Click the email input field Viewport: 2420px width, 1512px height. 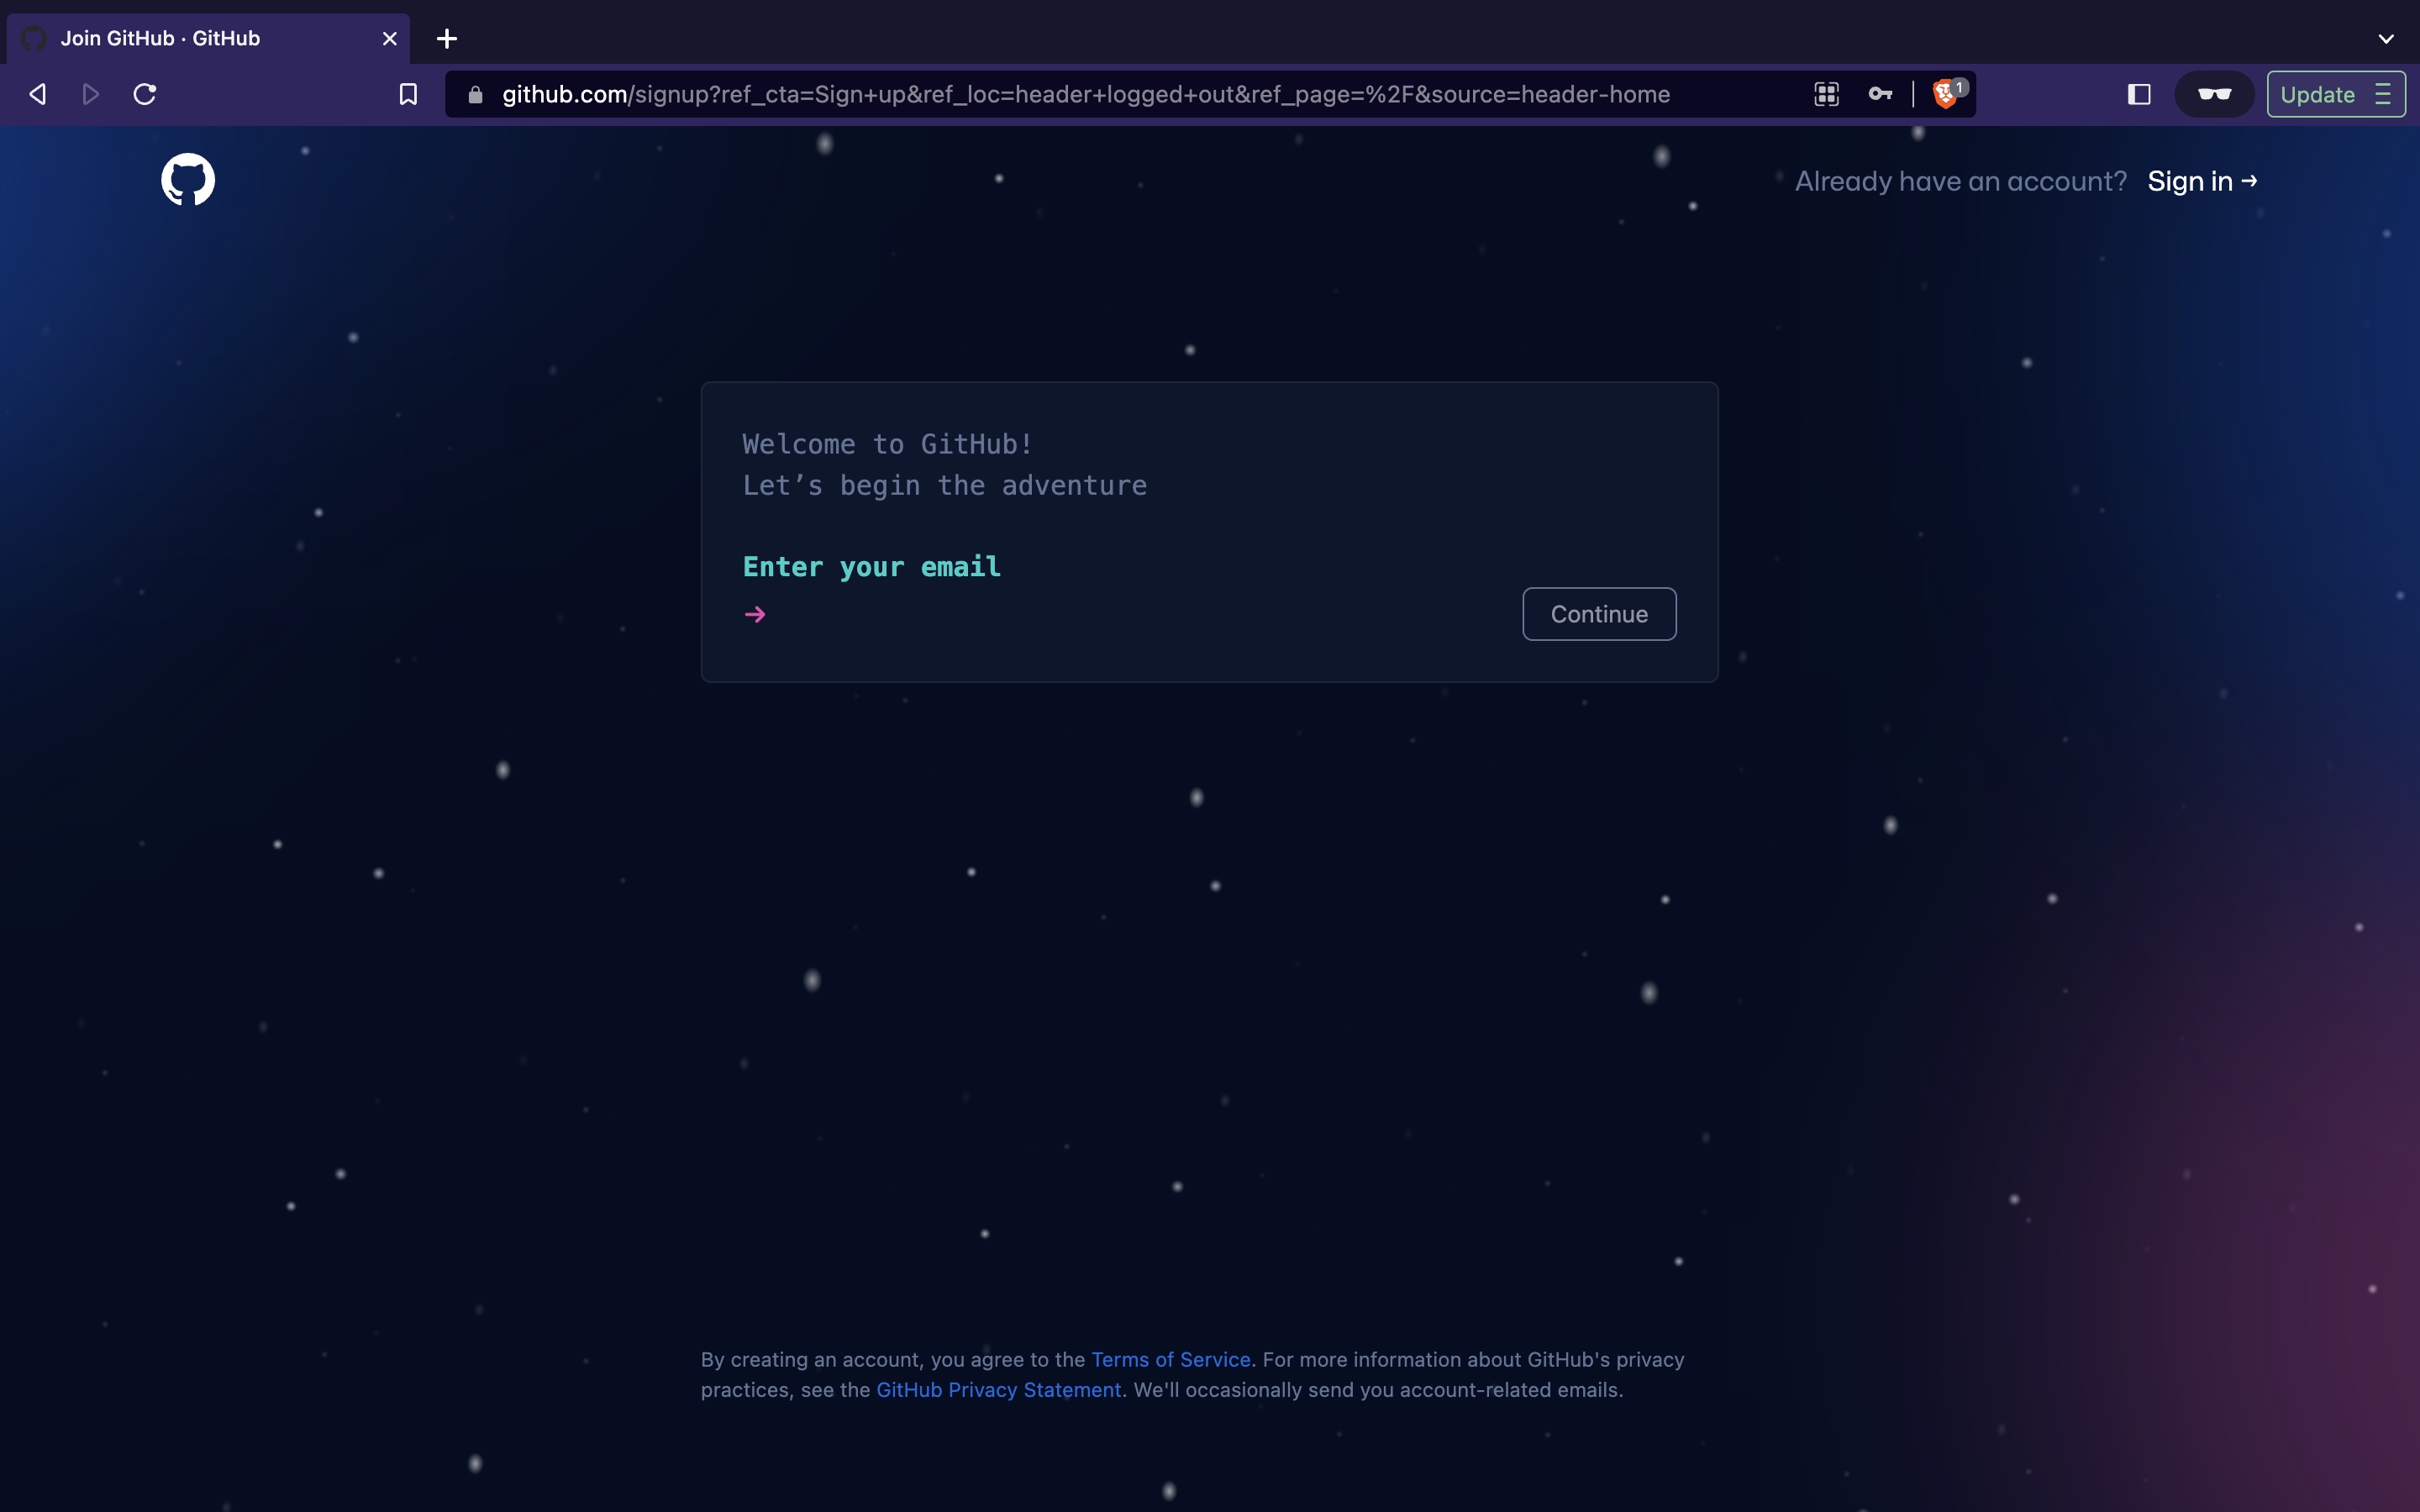pos(1133,613)
